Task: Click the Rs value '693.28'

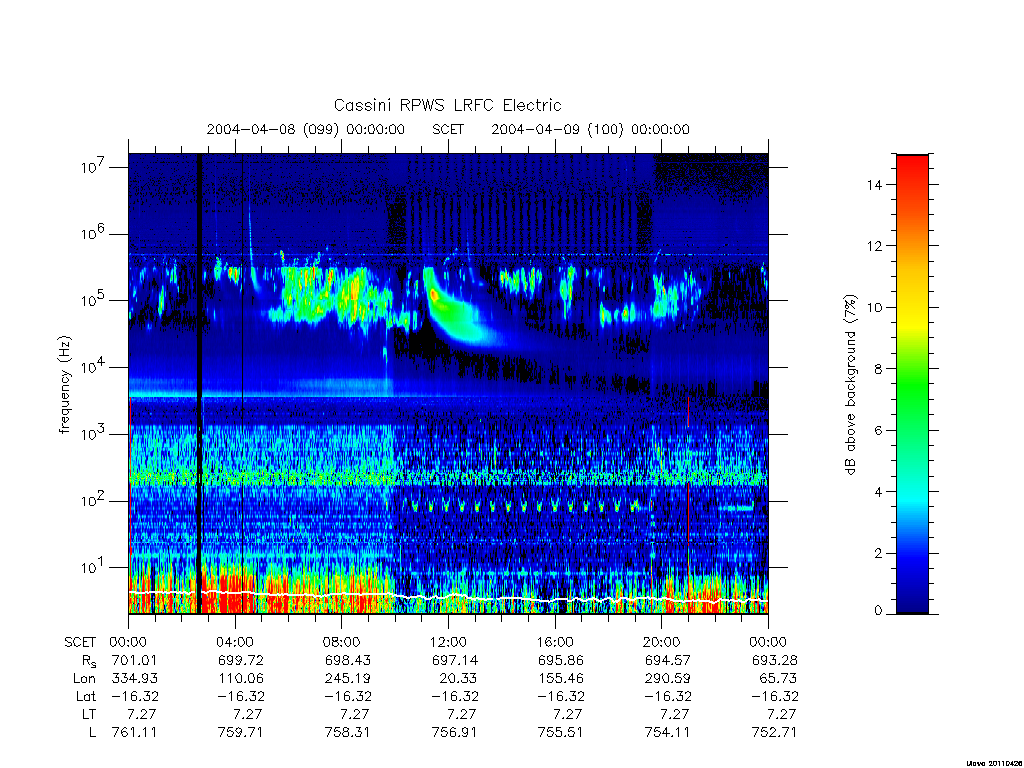Action: tap(775, 660)
